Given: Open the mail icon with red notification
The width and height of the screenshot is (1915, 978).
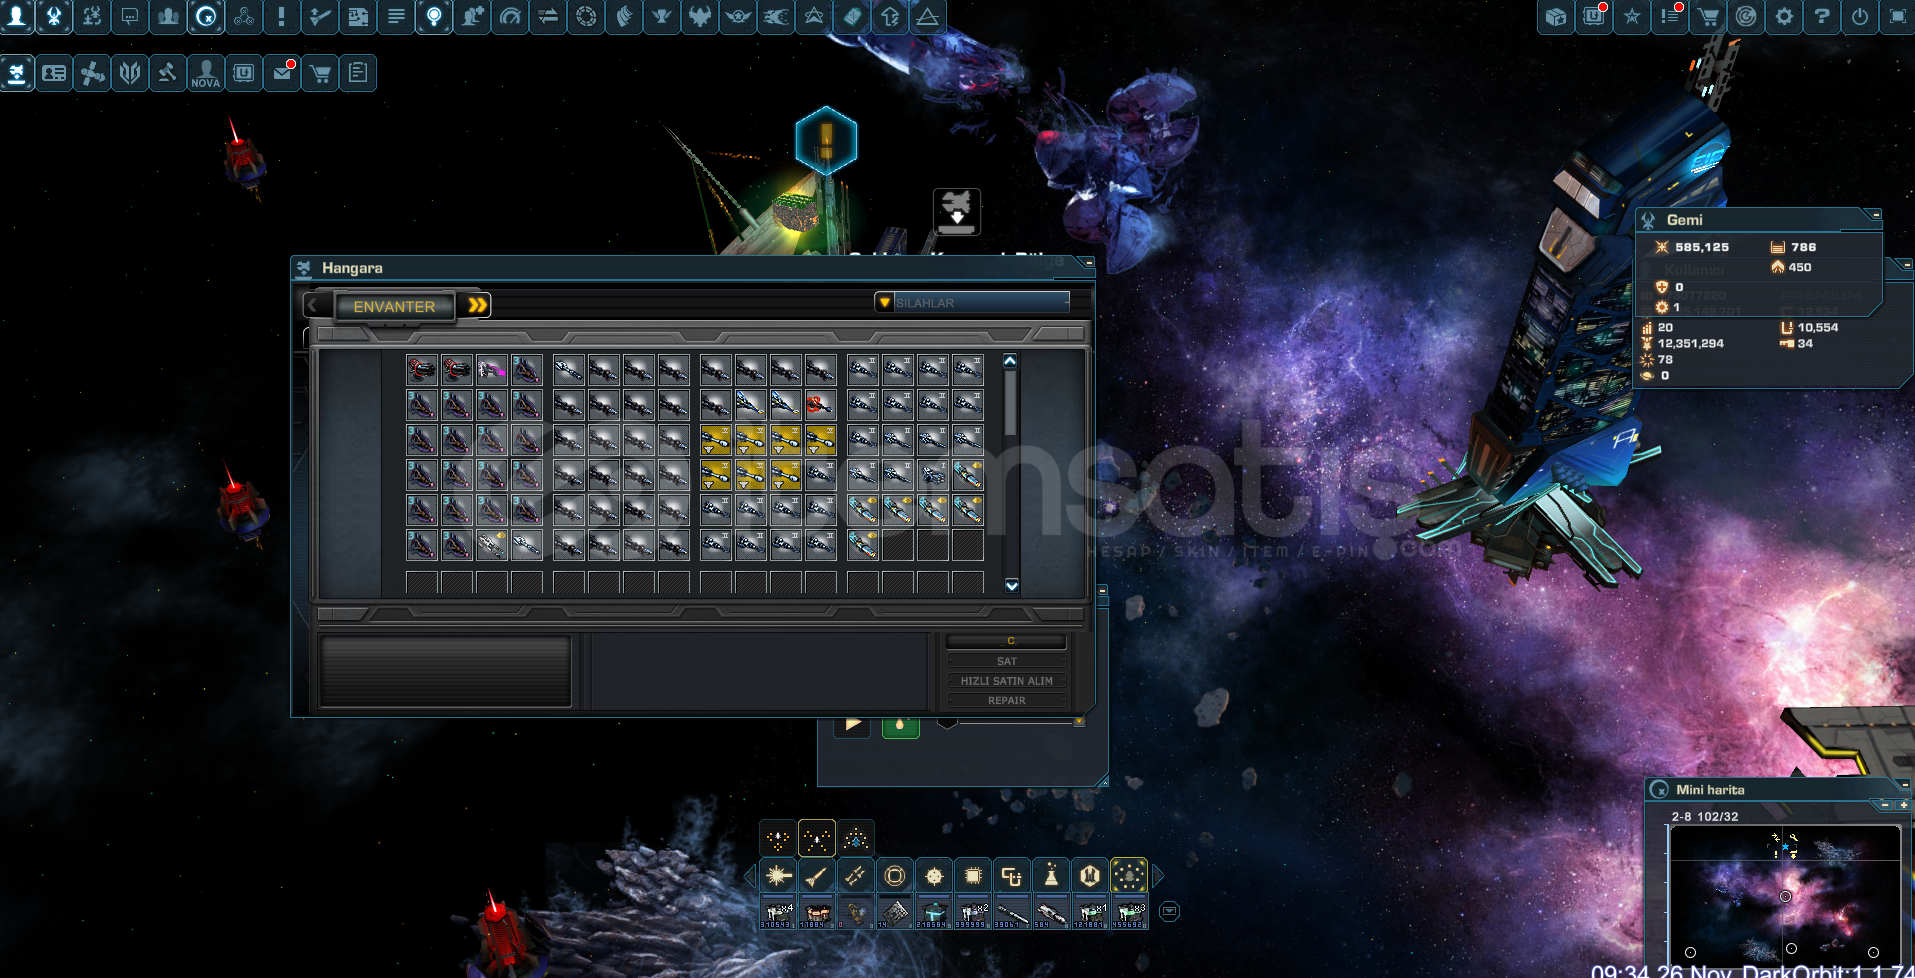Looking at the screenshot, I should point(283,73).
